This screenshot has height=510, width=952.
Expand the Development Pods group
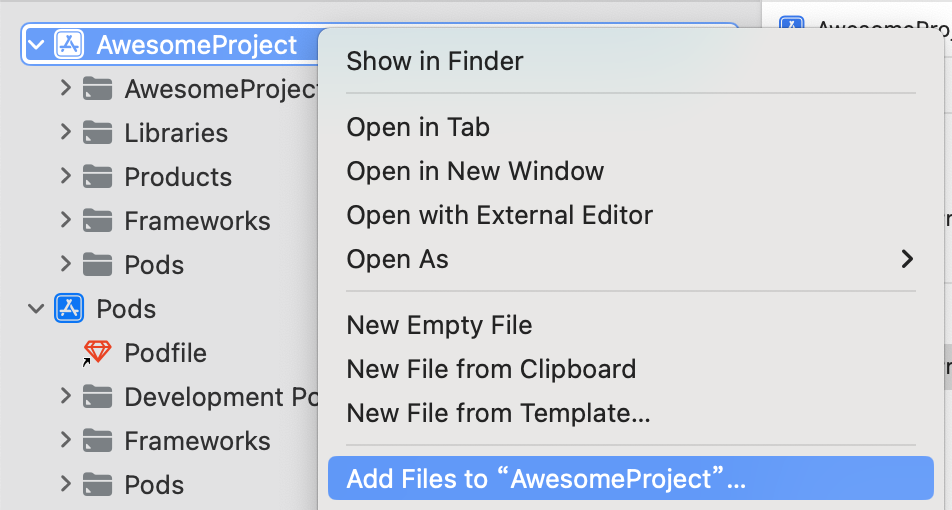pyautogui.click(x=66, y=396)
